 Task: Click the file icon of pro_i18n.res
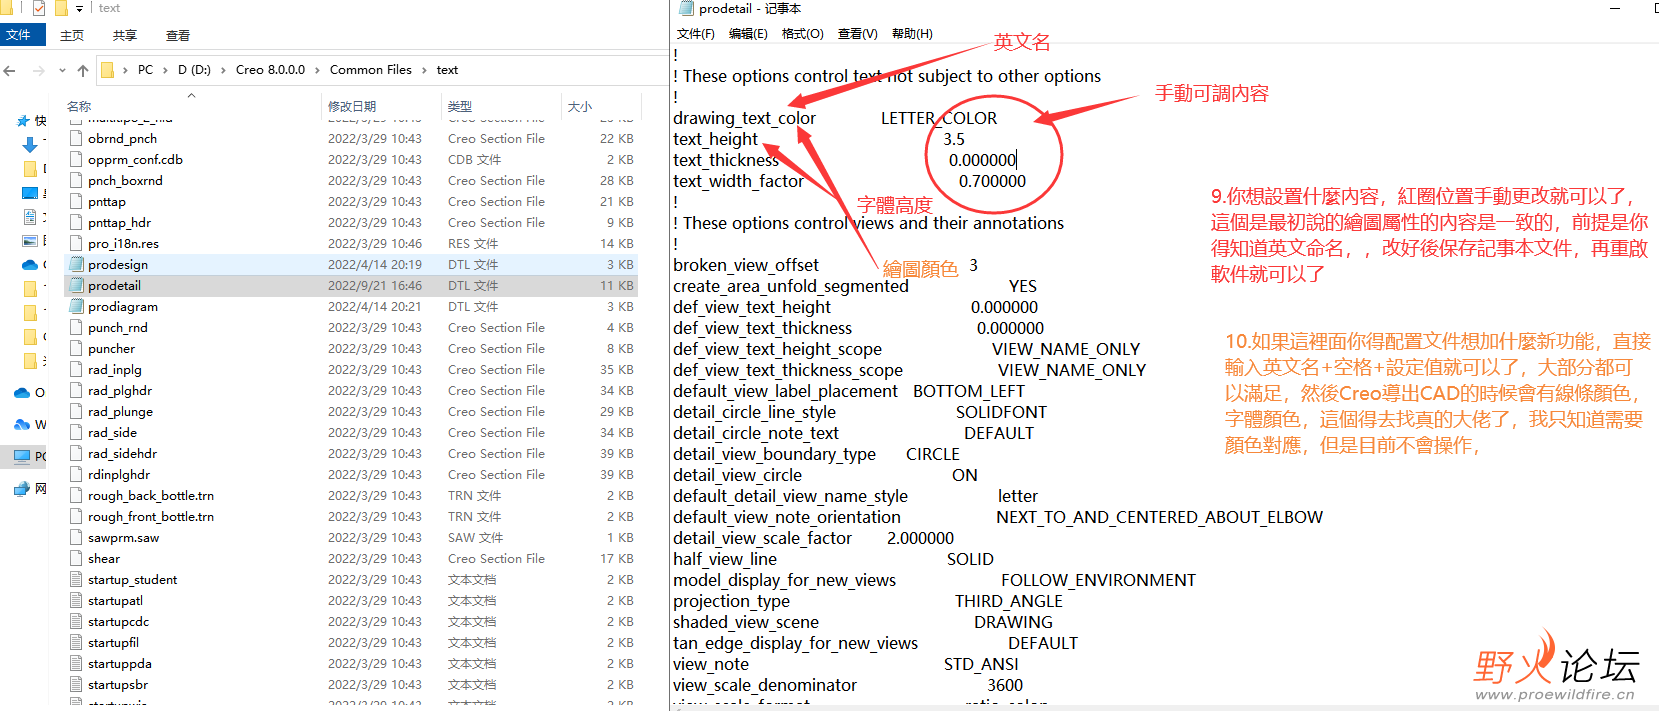click(x=76, y=244)
